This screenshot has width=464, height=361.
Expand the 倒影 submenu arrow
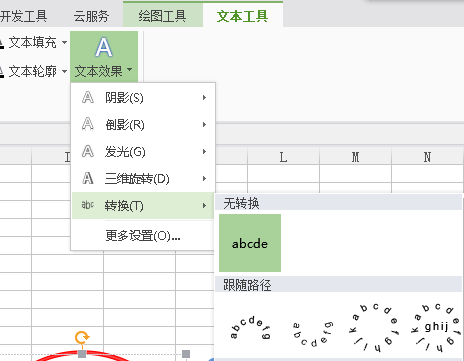(204, 125)
